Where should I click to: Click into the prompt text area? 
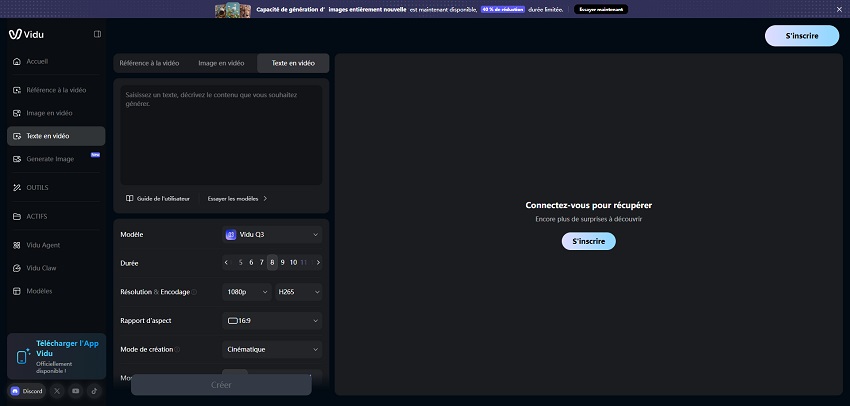click(221, 135)
